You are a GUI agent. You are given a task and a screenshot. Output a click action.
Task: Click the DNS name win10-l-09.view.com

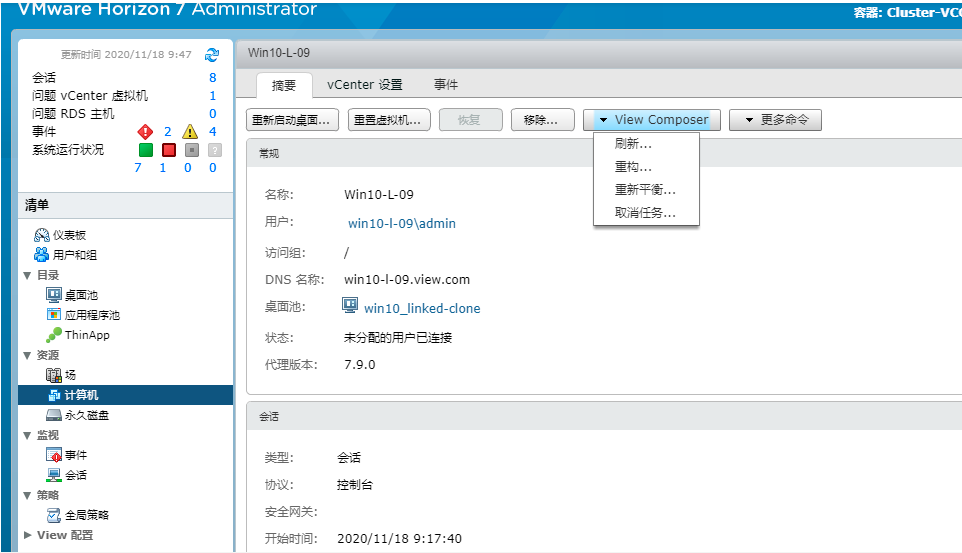pos(407,280)
